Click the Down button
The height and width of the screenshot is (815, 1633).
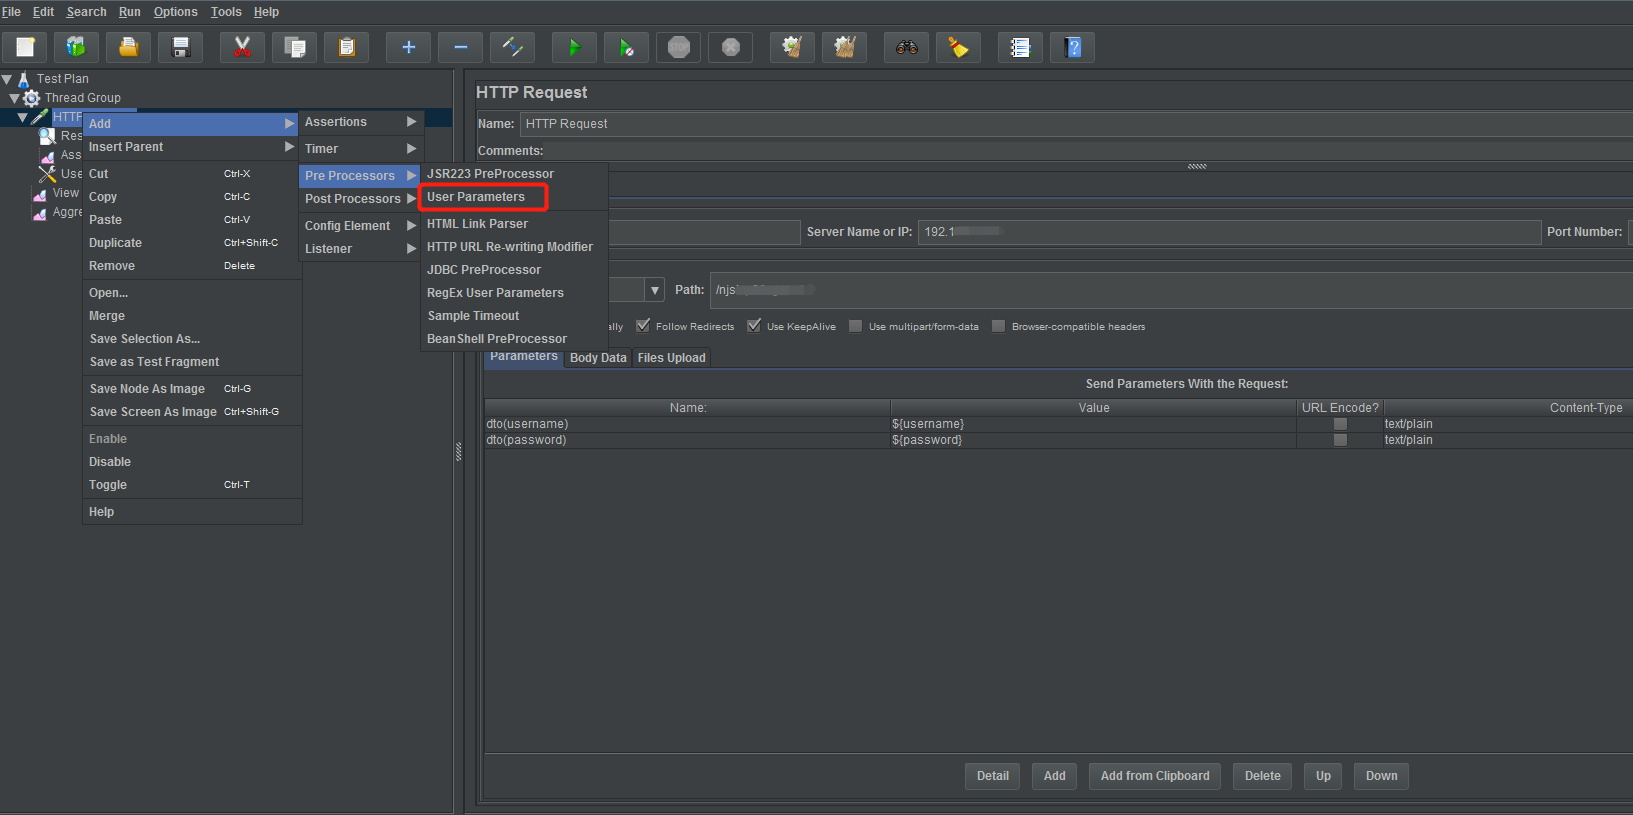point(1382,776)
